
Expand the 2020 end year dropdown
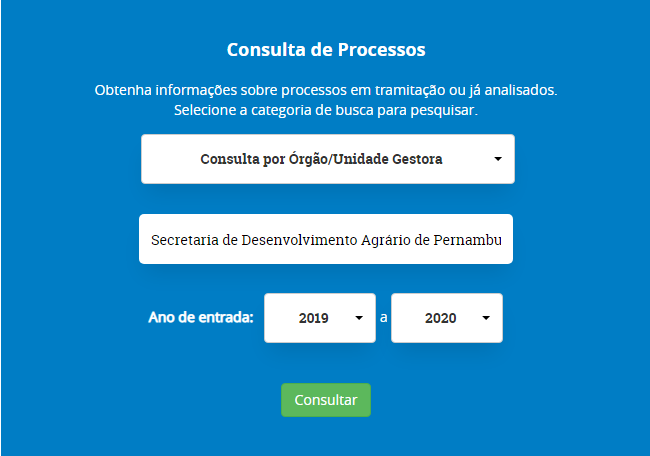click(446, 318)
